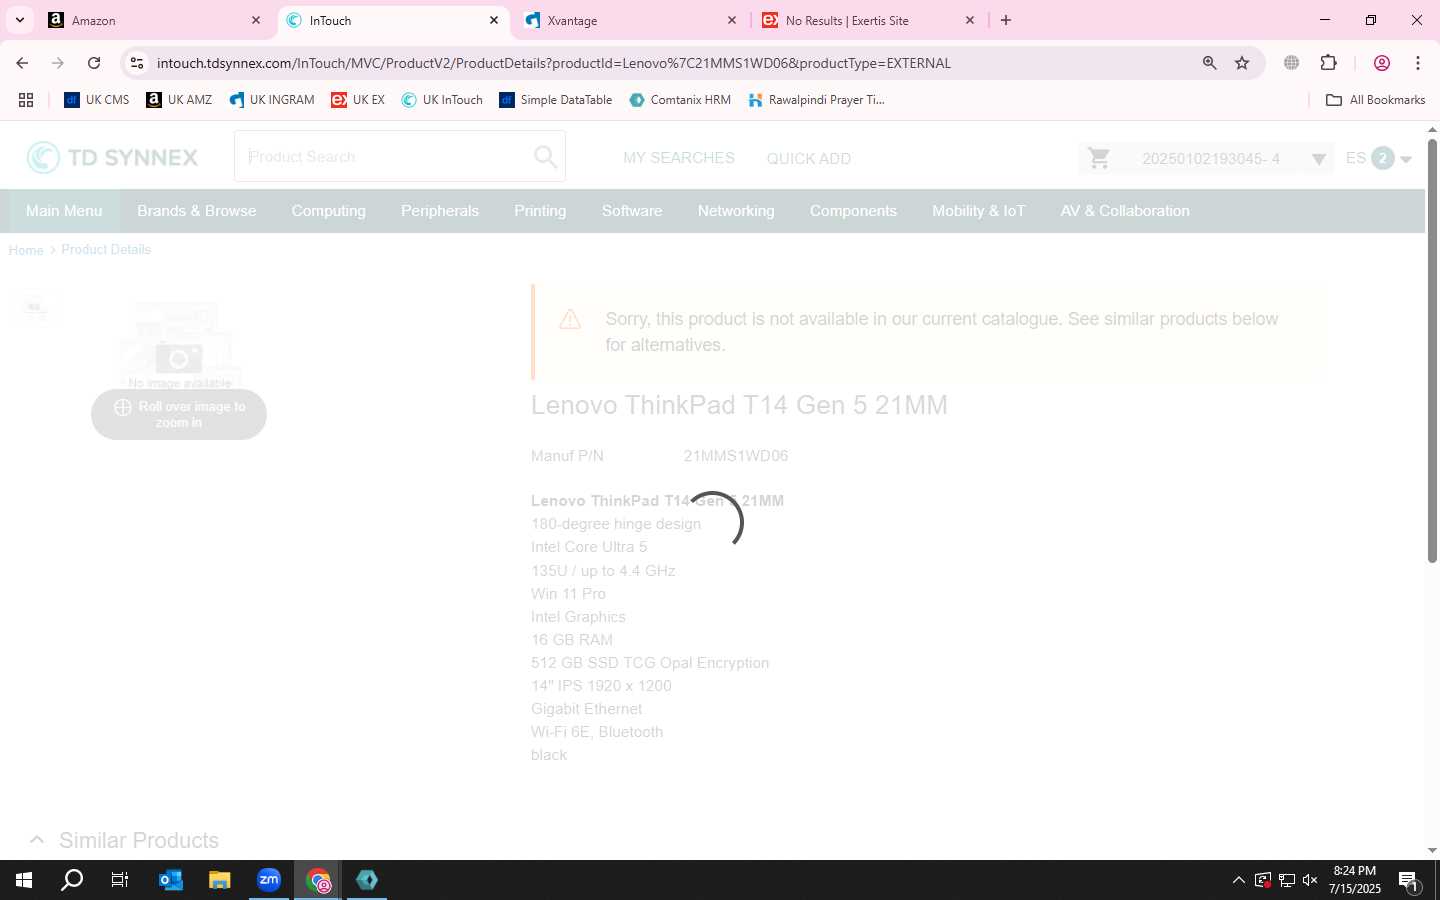Image resolution: width=1440 pixels, height=900 pixels.
Task: Close the Exertis No Results tab
Action: (x=970, y=20)
